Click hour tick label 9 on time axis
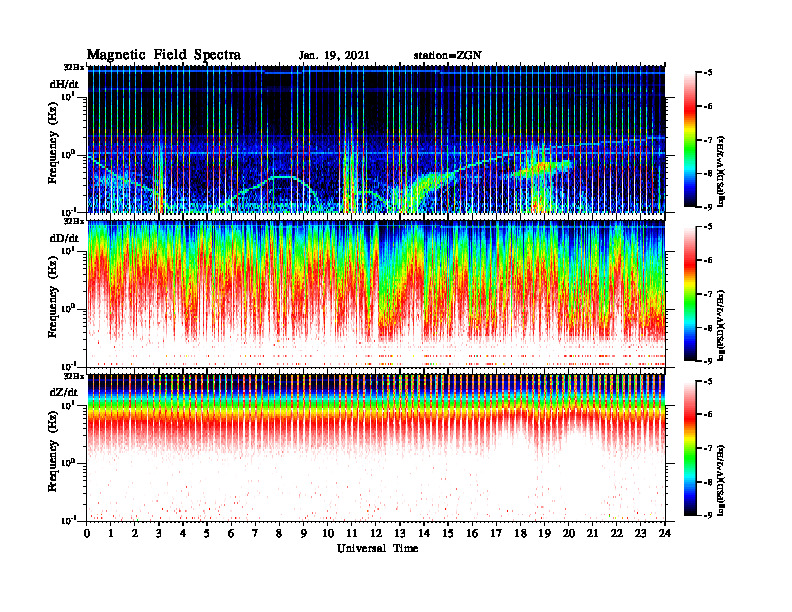This screenshot has width=792, height=612. (304, 534)
